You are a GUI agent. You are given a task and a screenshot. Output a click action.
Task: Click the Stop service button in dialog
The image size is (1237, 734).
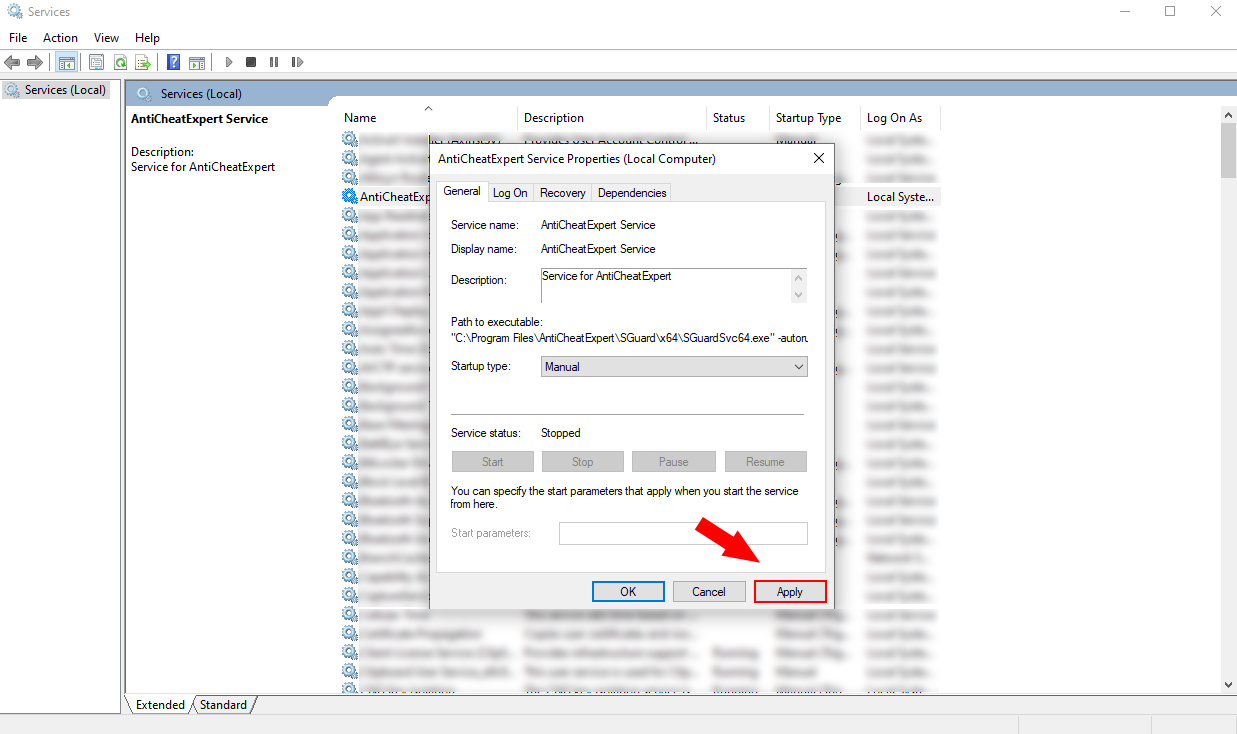583,462
